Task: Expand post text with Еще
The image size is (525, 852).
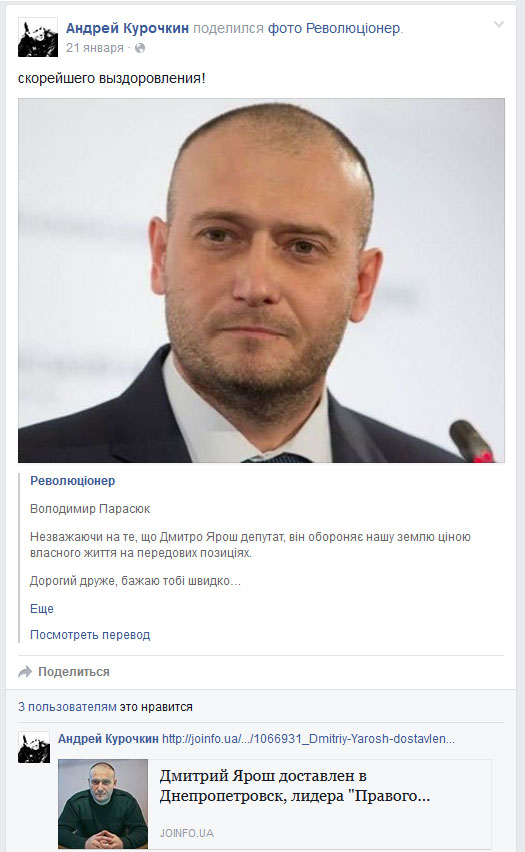Action: (42, 609)
